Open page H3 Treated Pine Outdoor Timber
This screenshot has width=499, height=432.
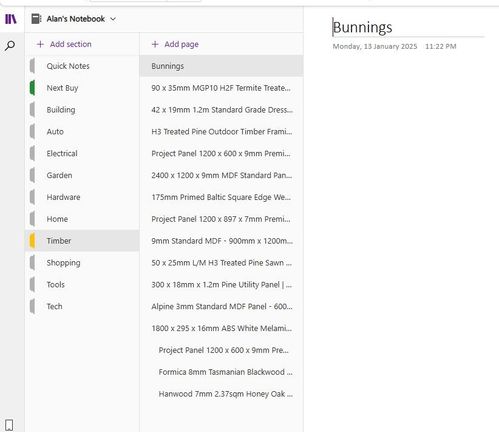[222, 132]
